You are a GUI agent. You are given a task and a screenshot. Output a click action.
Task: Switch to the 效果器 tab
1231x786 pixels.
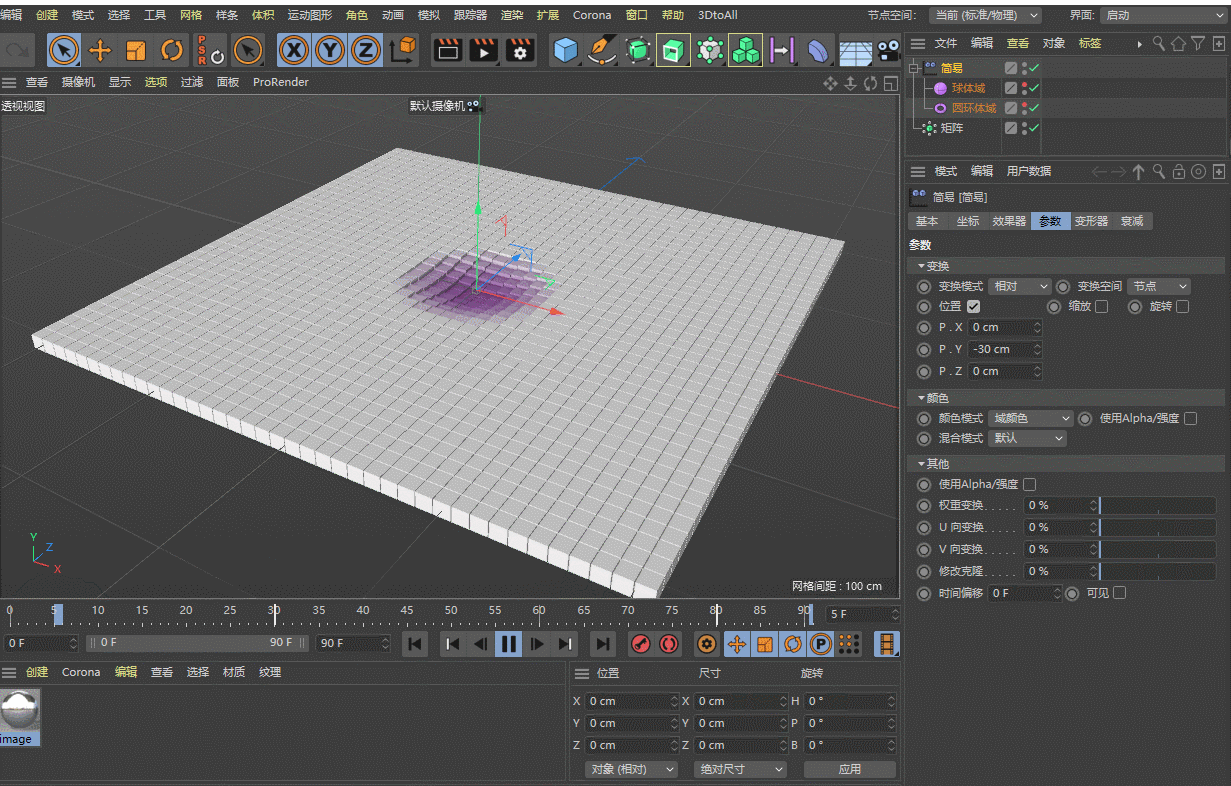pos(1009,221)
